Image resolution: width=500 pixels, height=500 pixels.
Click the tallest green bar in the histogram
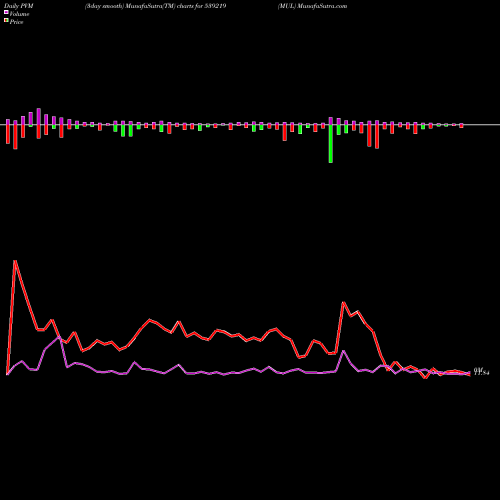tap(331, 144)
